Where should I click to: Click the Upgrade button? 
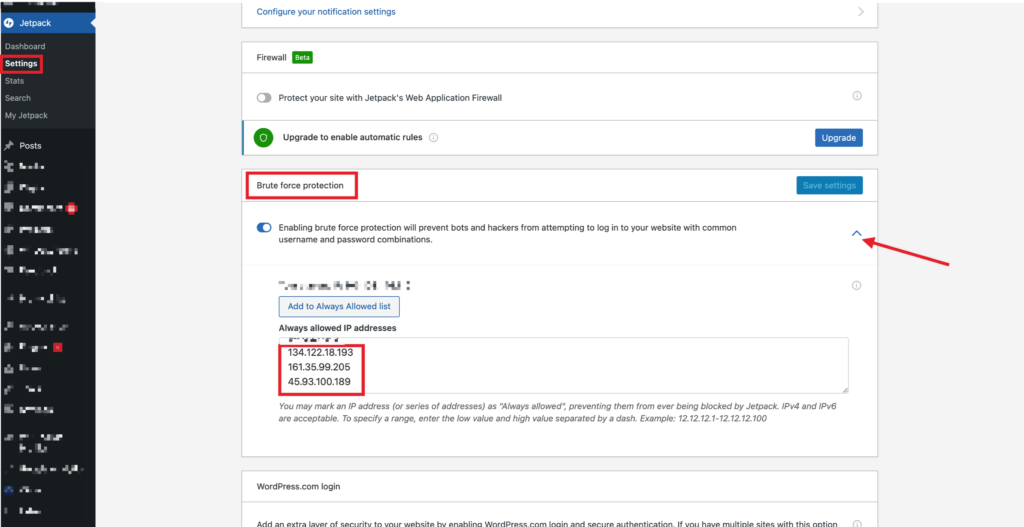(x=839, y=138)
